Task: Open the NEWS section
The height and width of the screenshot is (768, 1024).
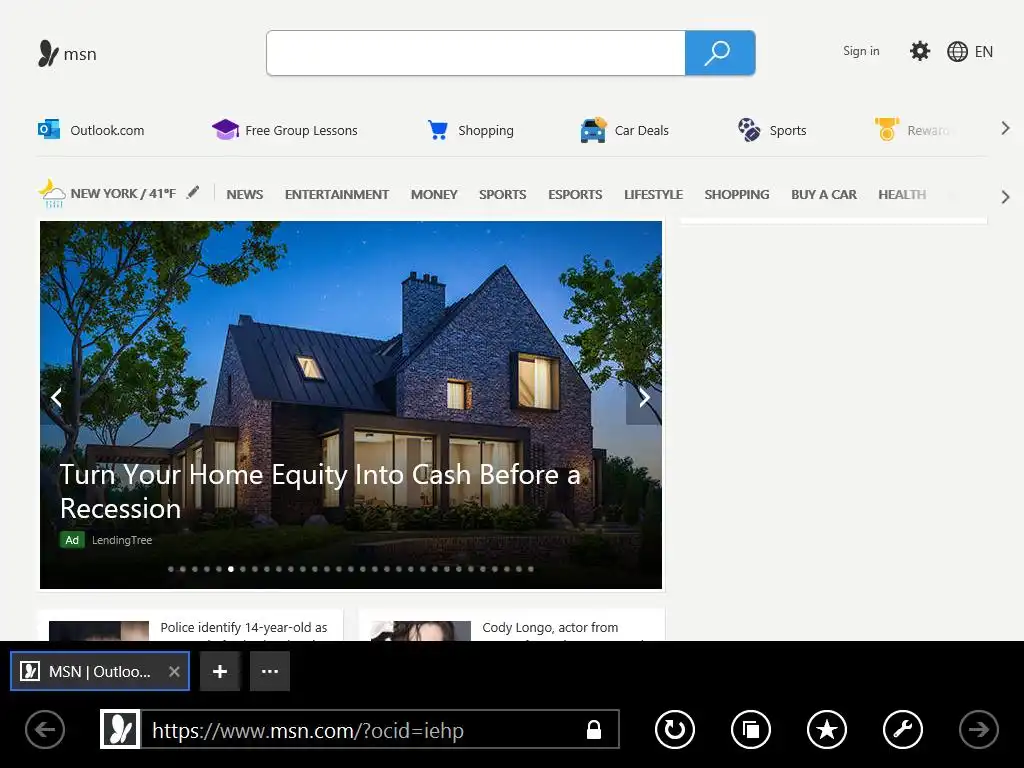Action: (x=245, y=195)
